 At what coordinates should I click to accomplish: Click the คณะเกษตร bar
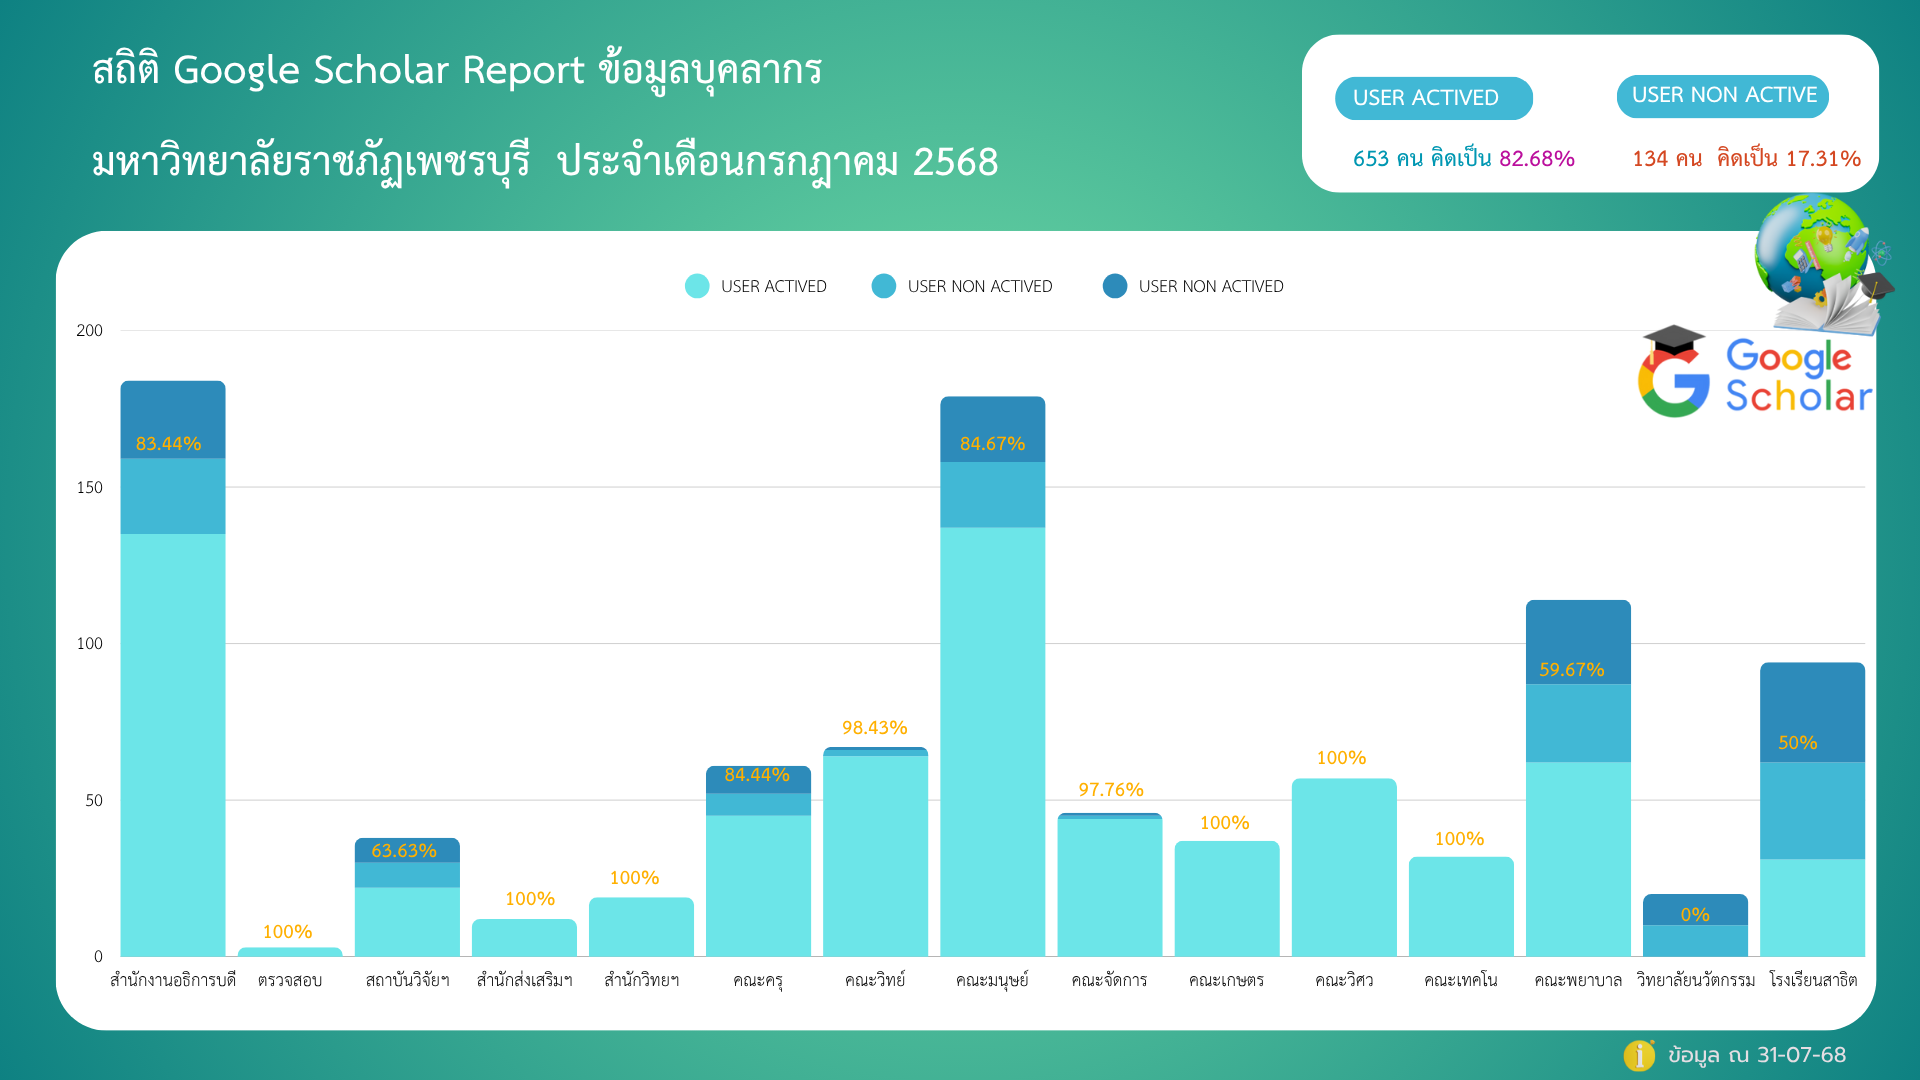[1227, 899]
